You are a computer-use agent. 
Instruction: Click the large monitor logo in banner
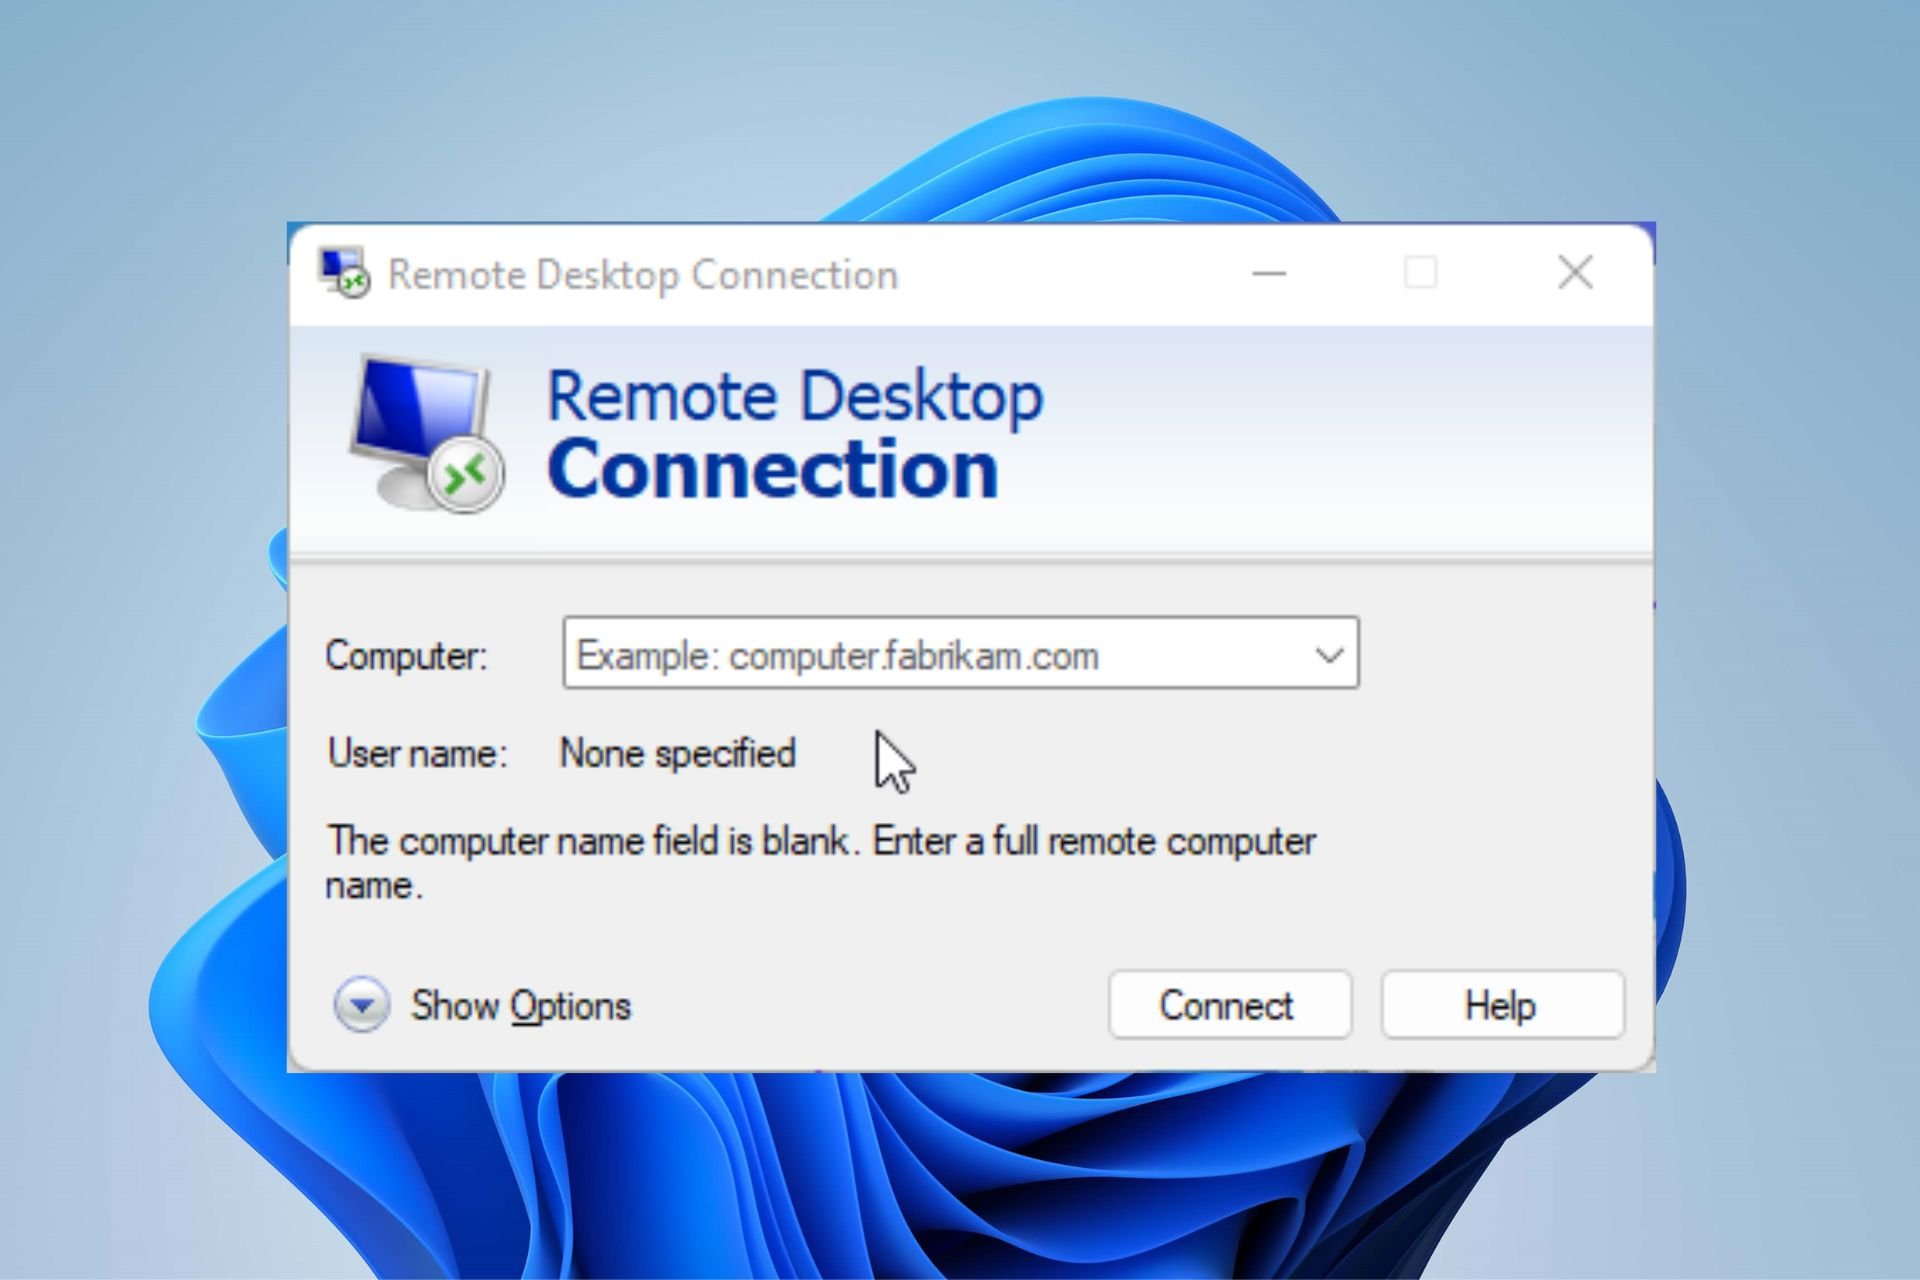pos(427,434)
